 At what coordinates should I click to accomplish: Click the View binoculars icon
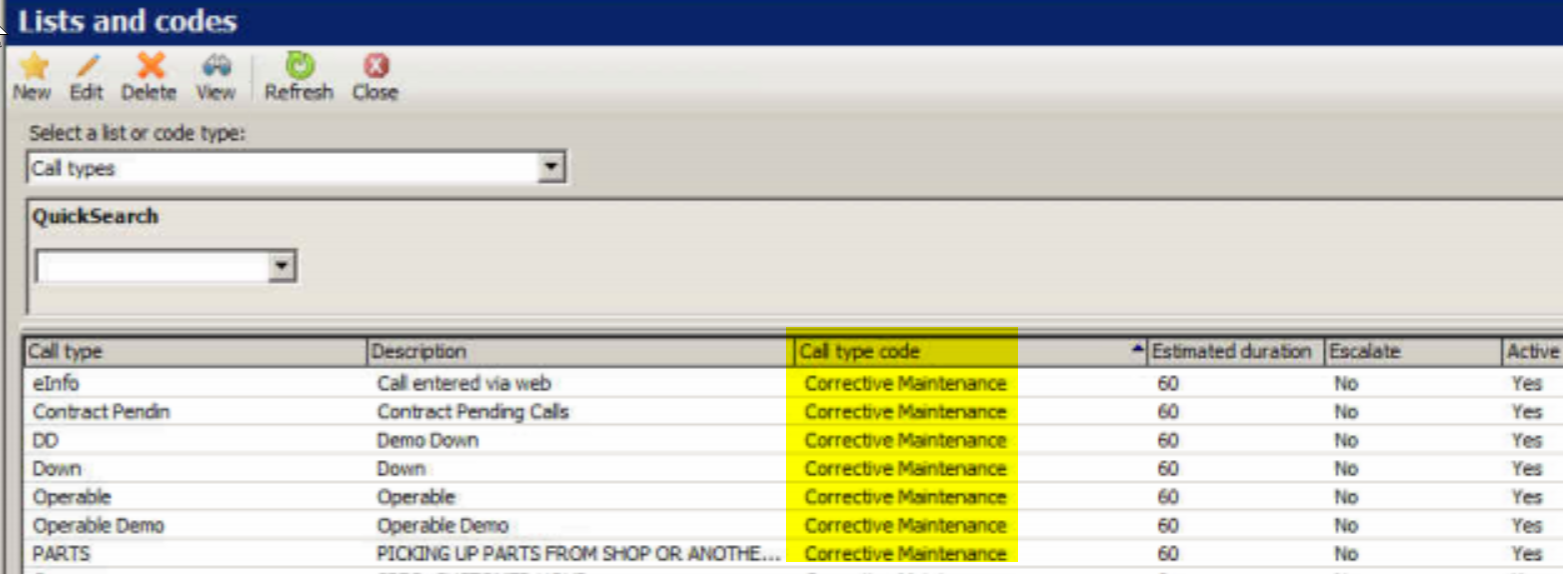[x=215, y=67]
